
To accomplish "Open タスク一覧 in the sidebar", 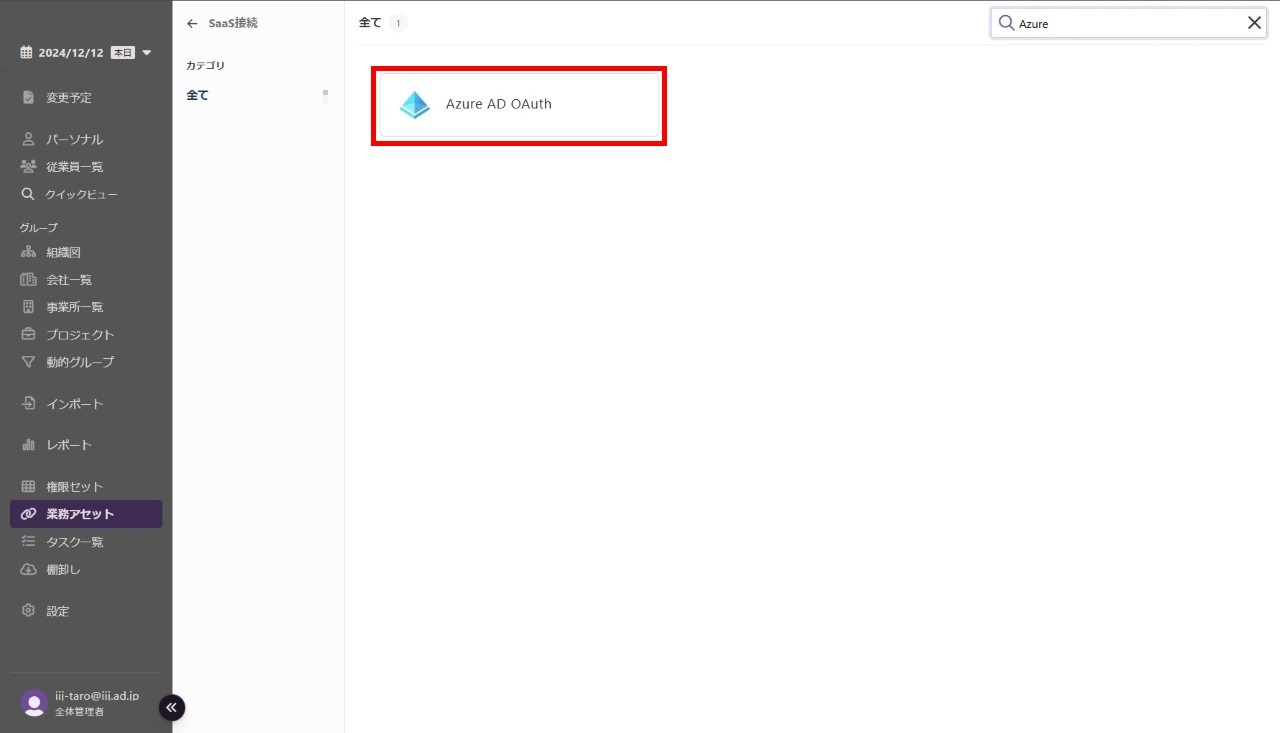I will pos(74,542).
